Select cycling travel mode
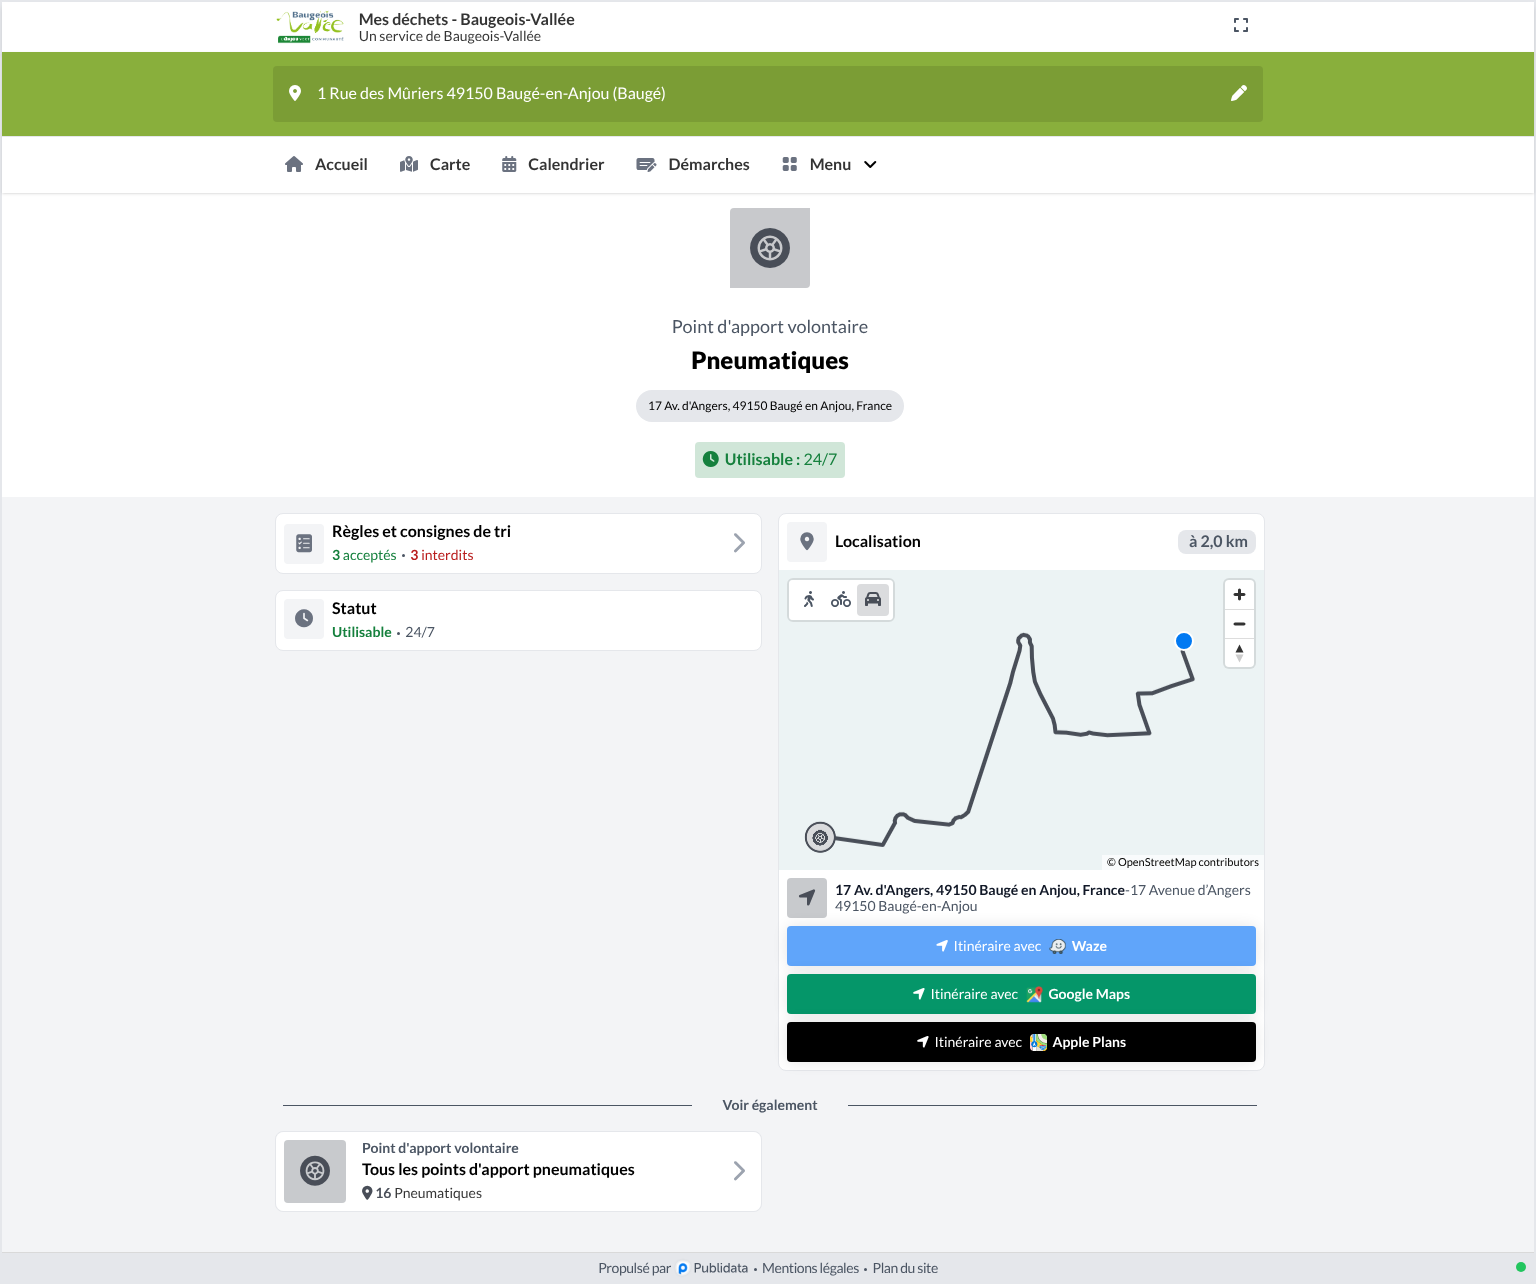The image size is (1536, 1284). point(841,599)
